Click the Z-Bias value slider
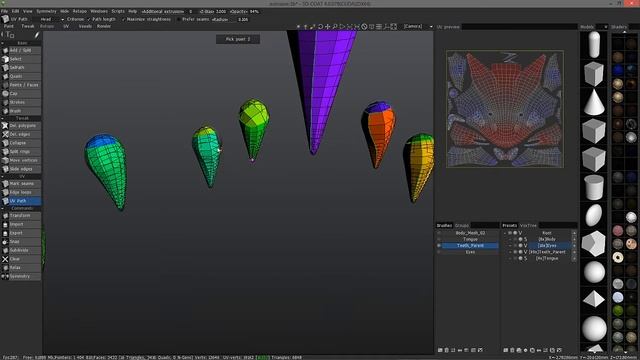Screen dimensions: 640x360 pyautogui.click(x=213, y=11)
